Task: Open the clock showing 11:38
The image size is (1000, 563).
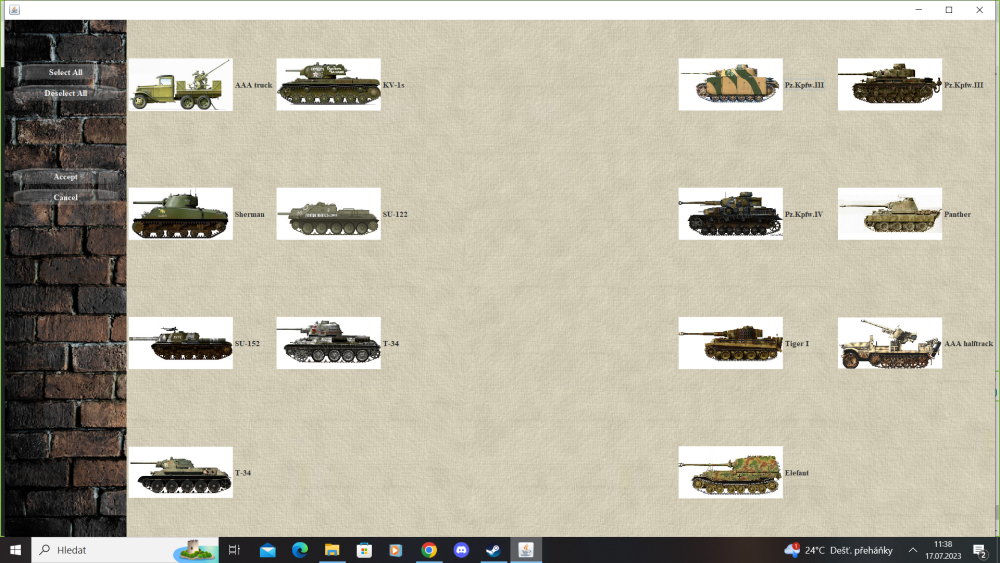Action: tap(943, 550)
